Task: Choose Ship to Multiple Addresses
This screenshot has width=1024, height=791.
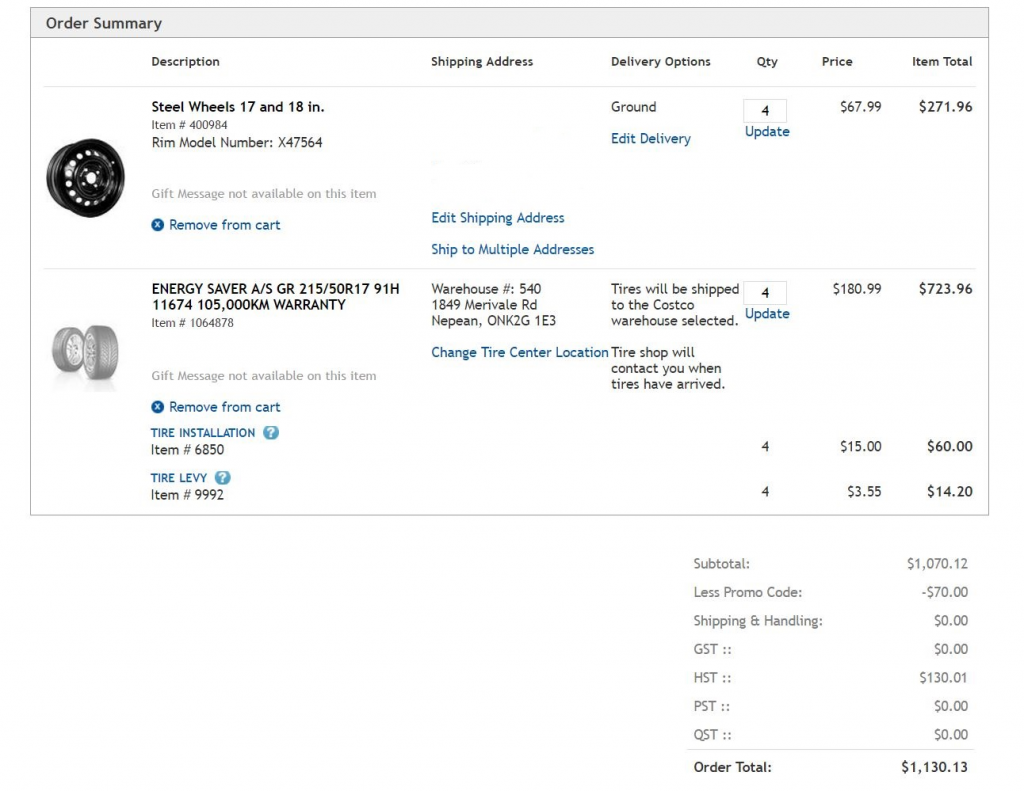Action: 512,250
